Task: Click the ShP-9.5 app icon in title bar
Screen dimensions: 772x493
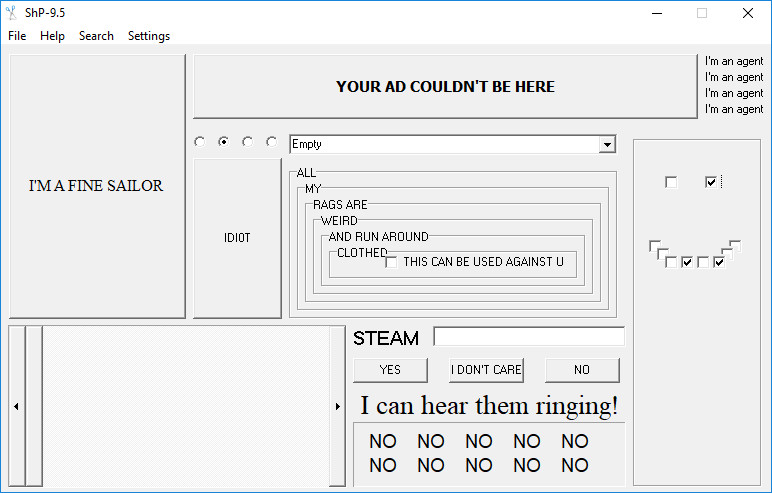Action: point(11,13)
